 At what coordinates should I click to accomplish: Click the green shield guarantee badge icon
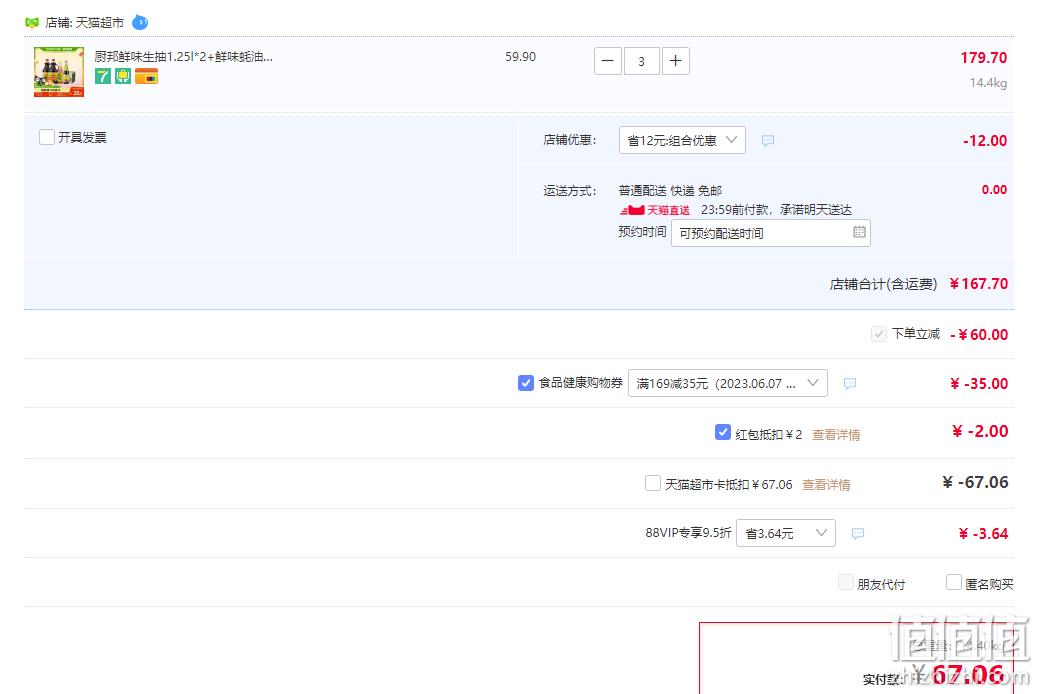[123, 76]
